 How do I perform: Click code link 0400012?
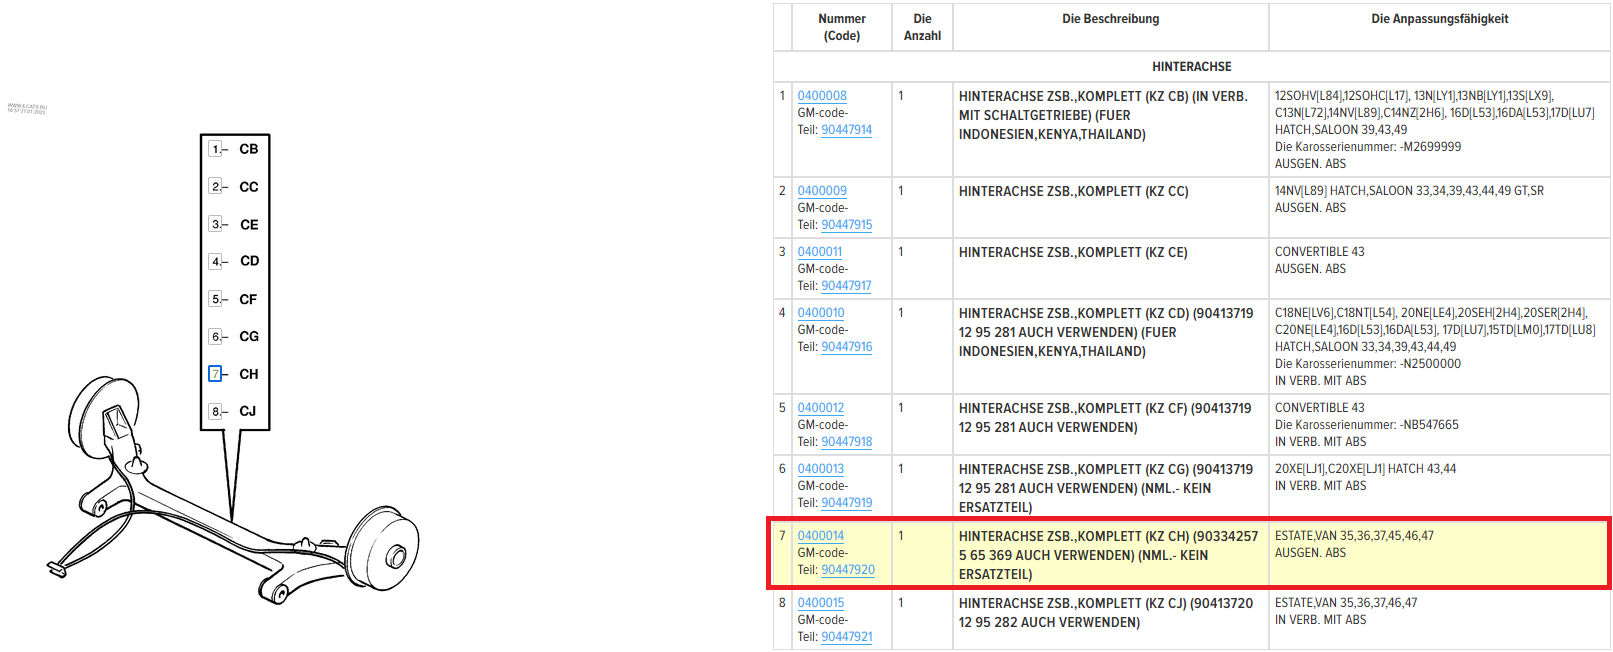pos(820,408)
